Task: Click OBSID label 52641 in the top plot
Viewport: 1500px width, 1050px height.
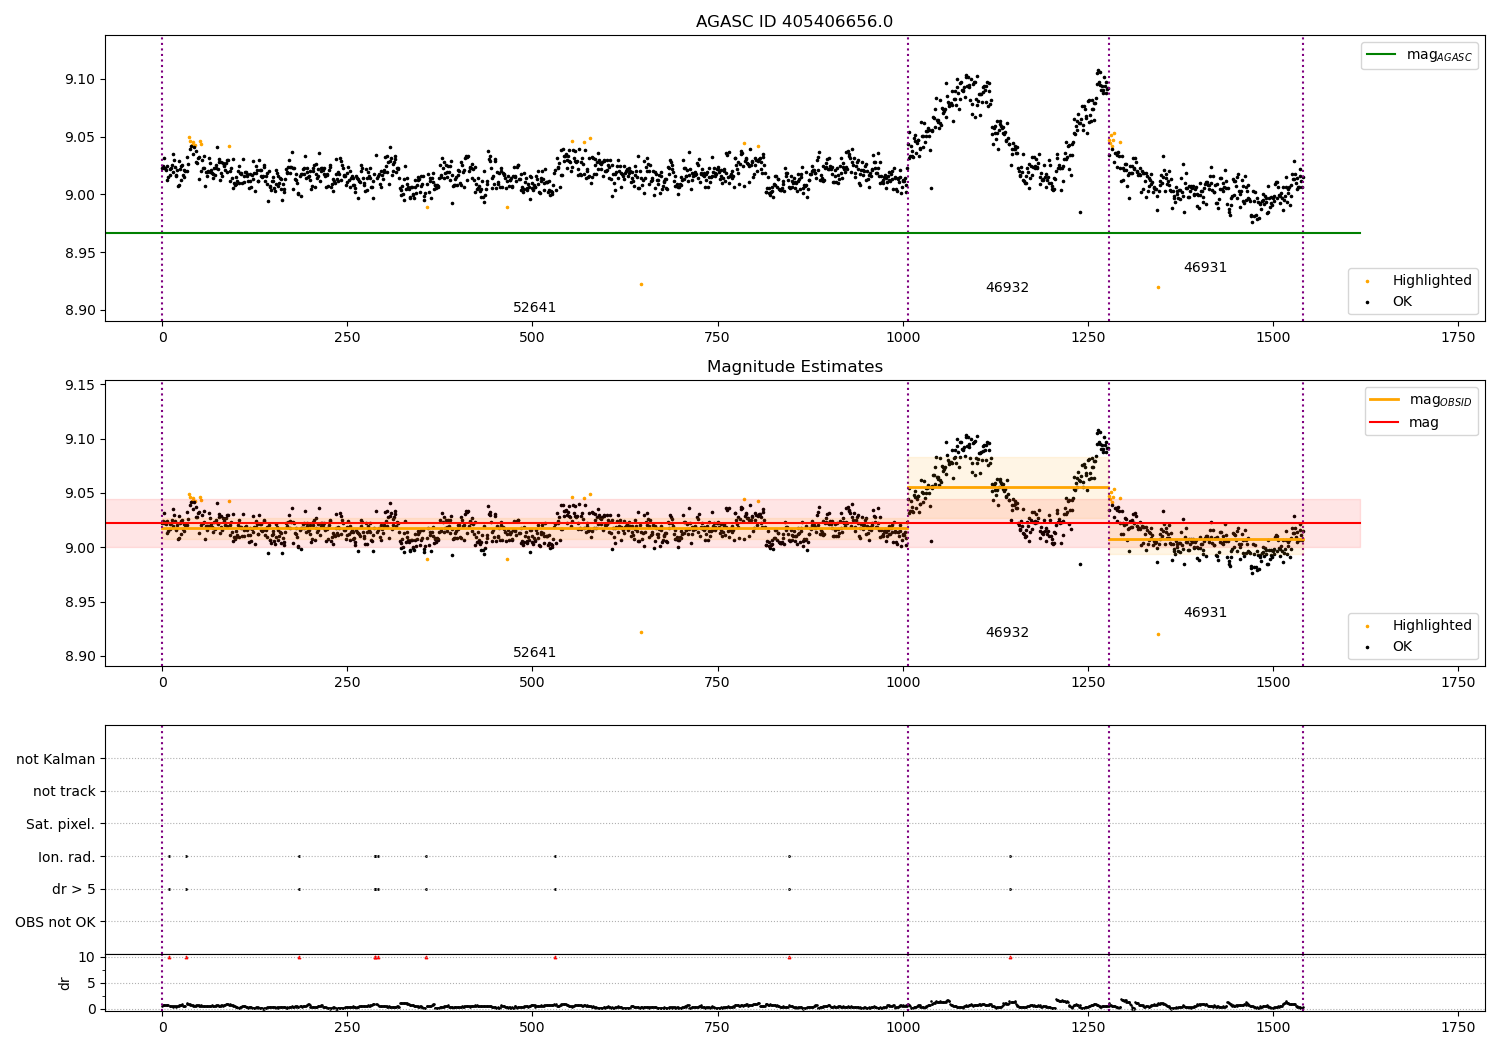Action: click(x=534, y=308)
